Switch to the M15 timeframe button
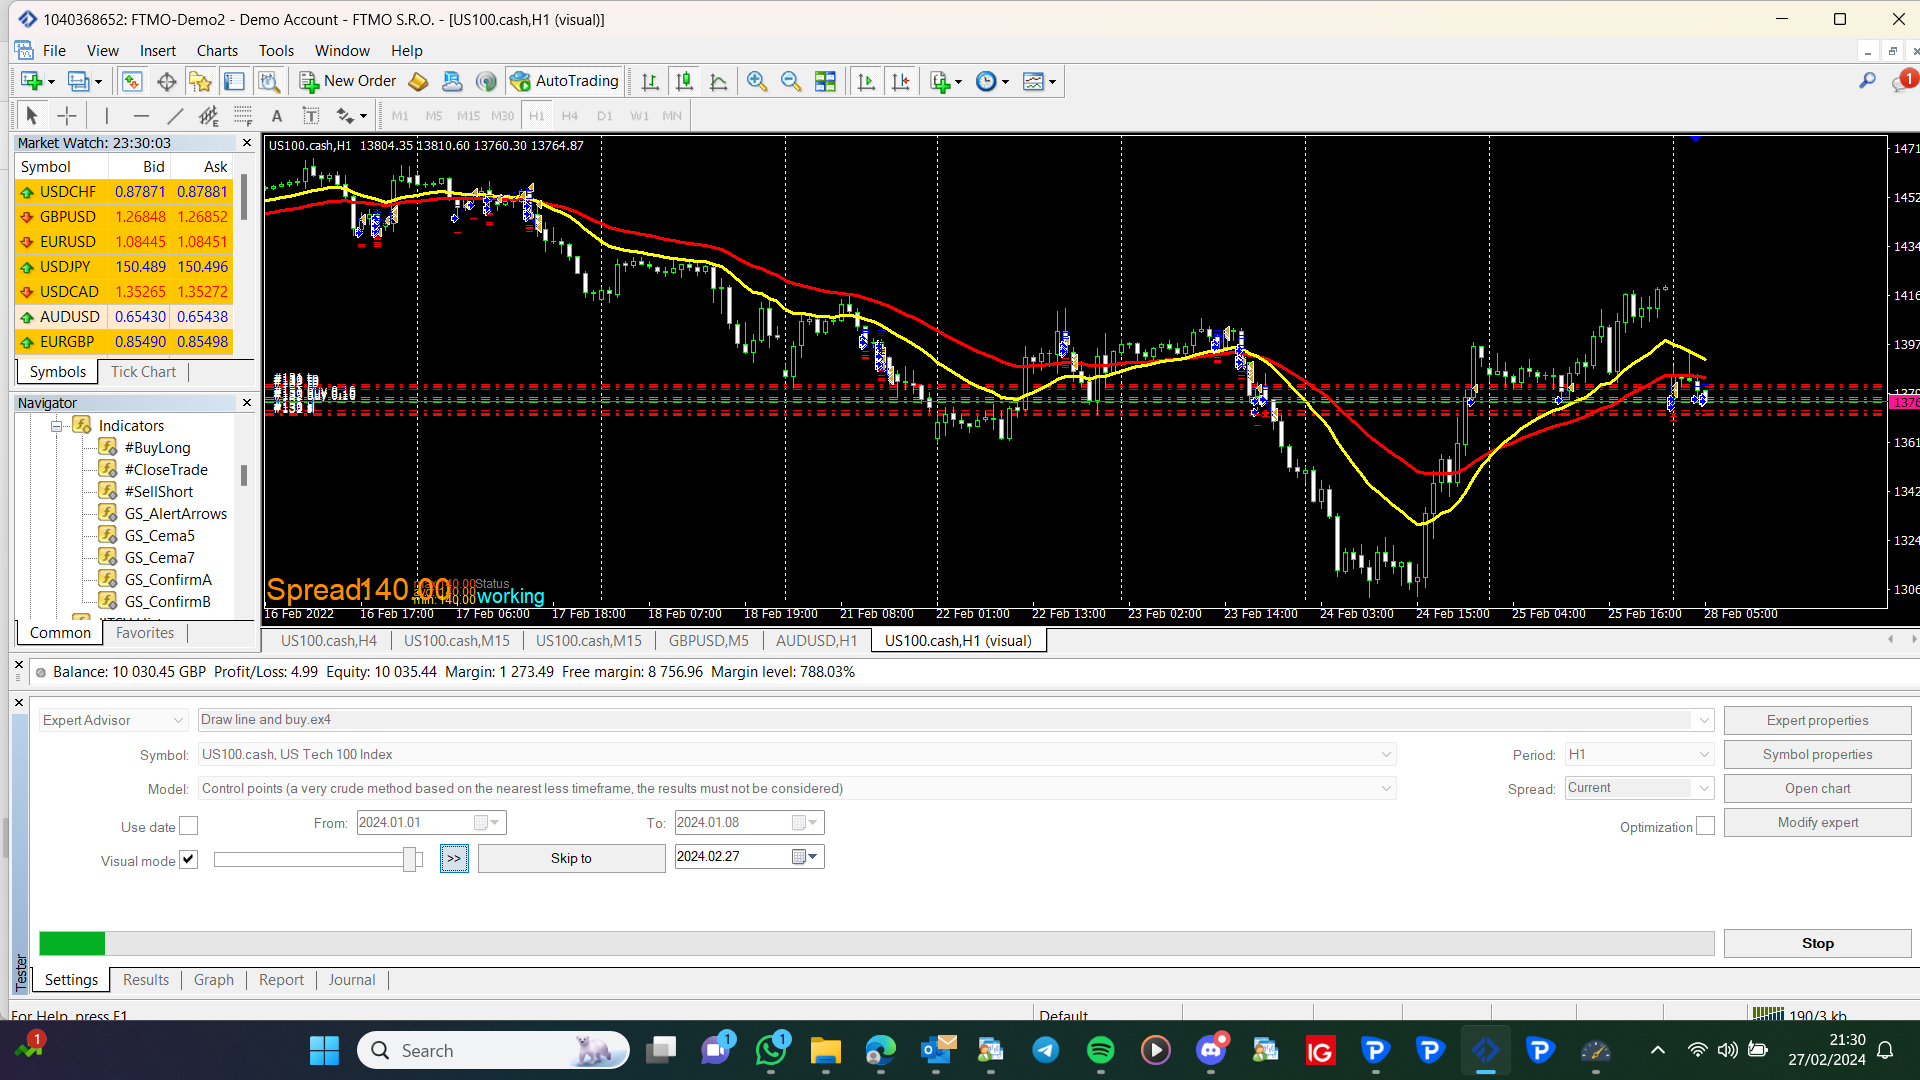Screen dimensions: 1920x1080 click(x=468, y=116)
